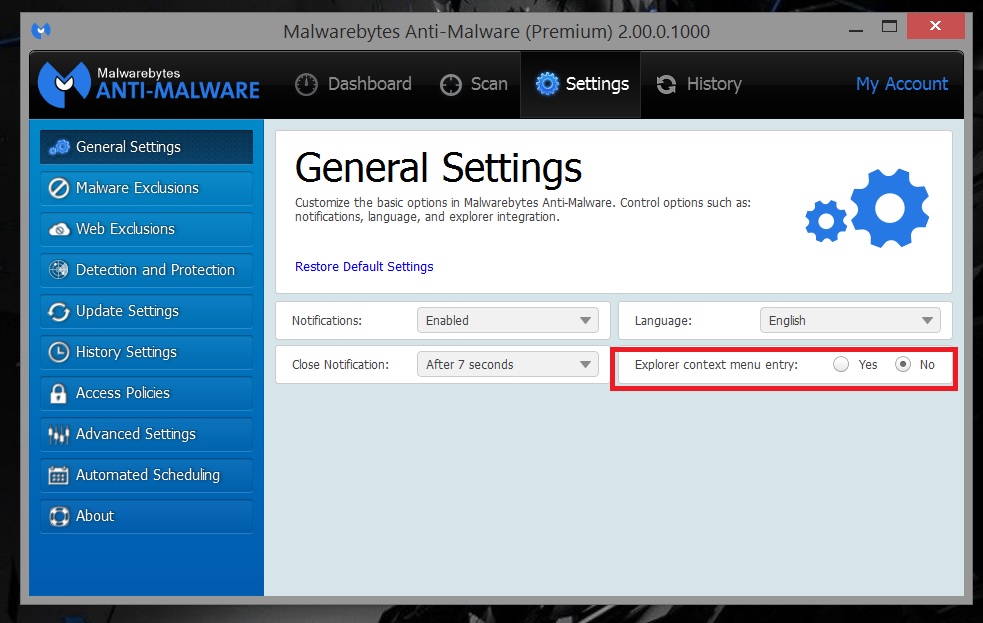This screenshot has width=983, height=623.
Task: Open the Close Notification dropdown
Action: pyautogui.click(x=508, y=364)
